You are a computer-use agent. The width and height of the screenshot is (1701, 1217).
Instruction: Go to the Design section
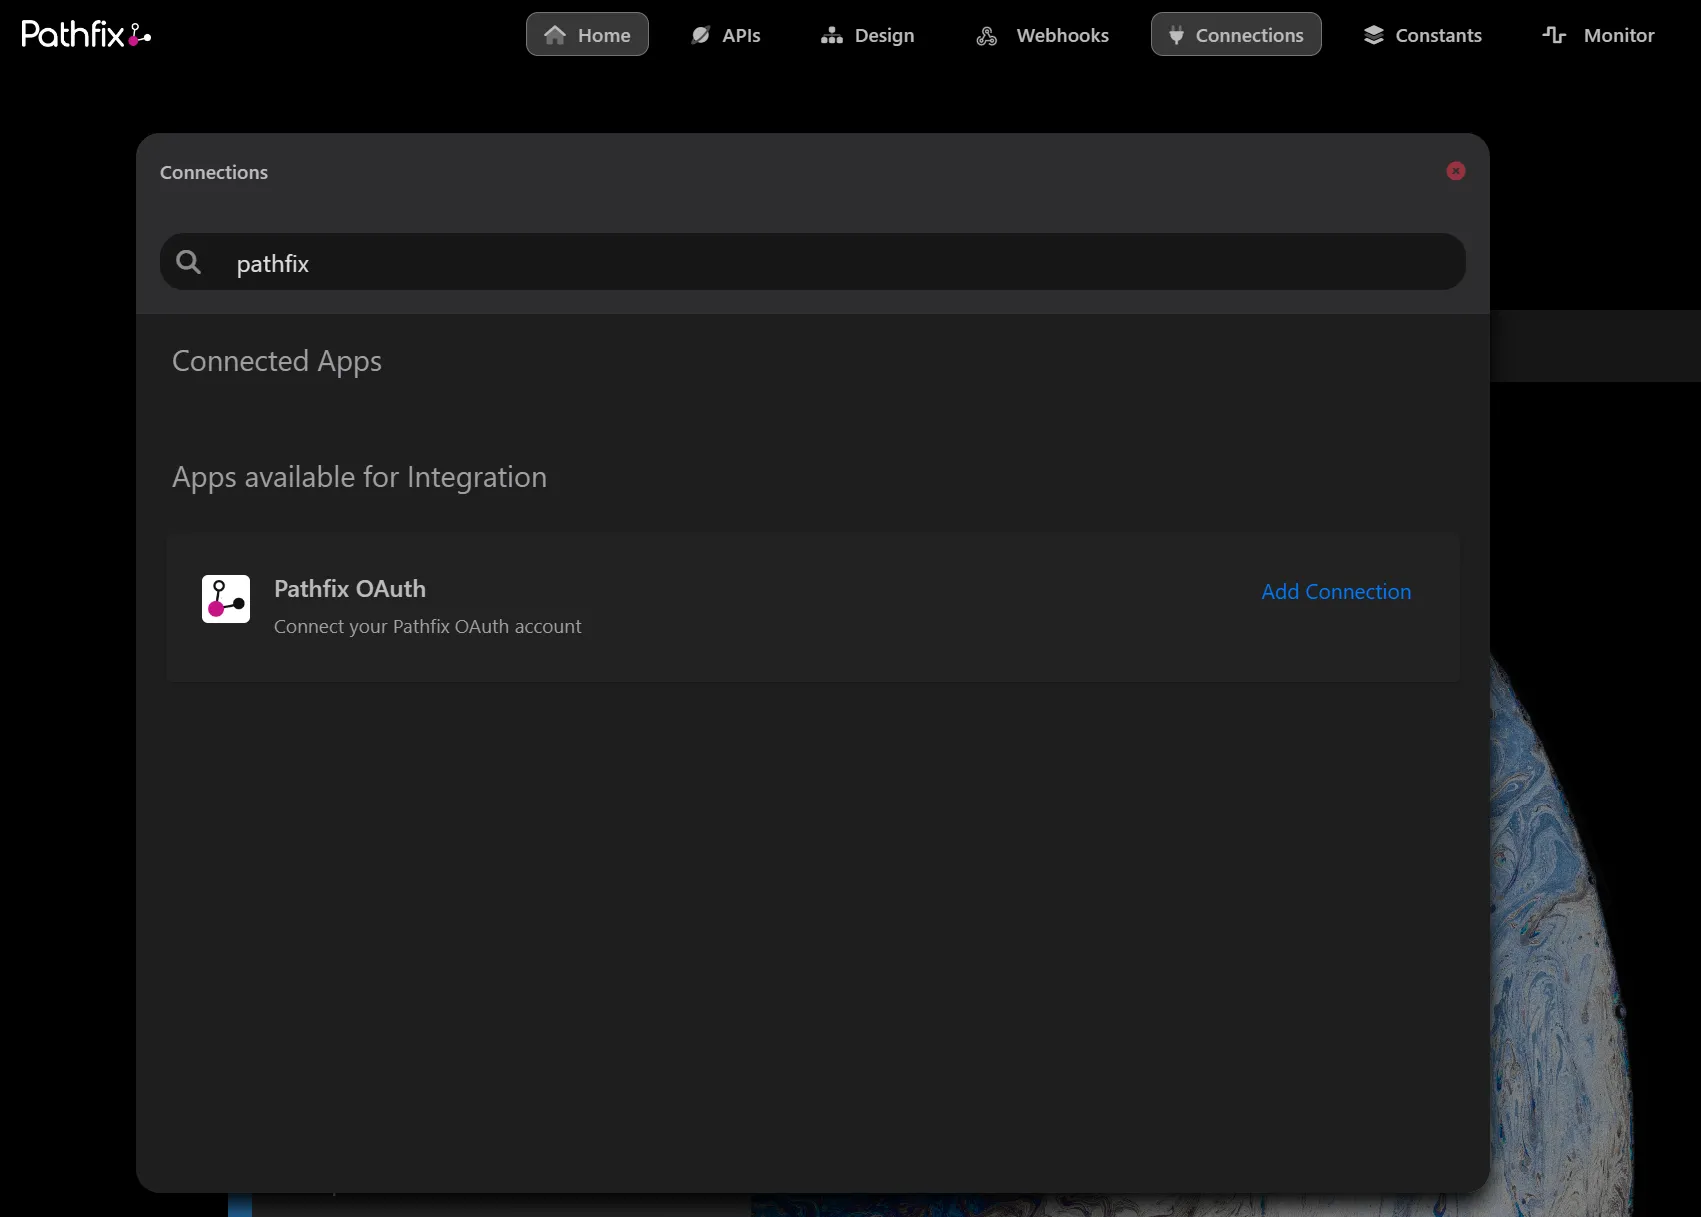click(x=867, y=35)
